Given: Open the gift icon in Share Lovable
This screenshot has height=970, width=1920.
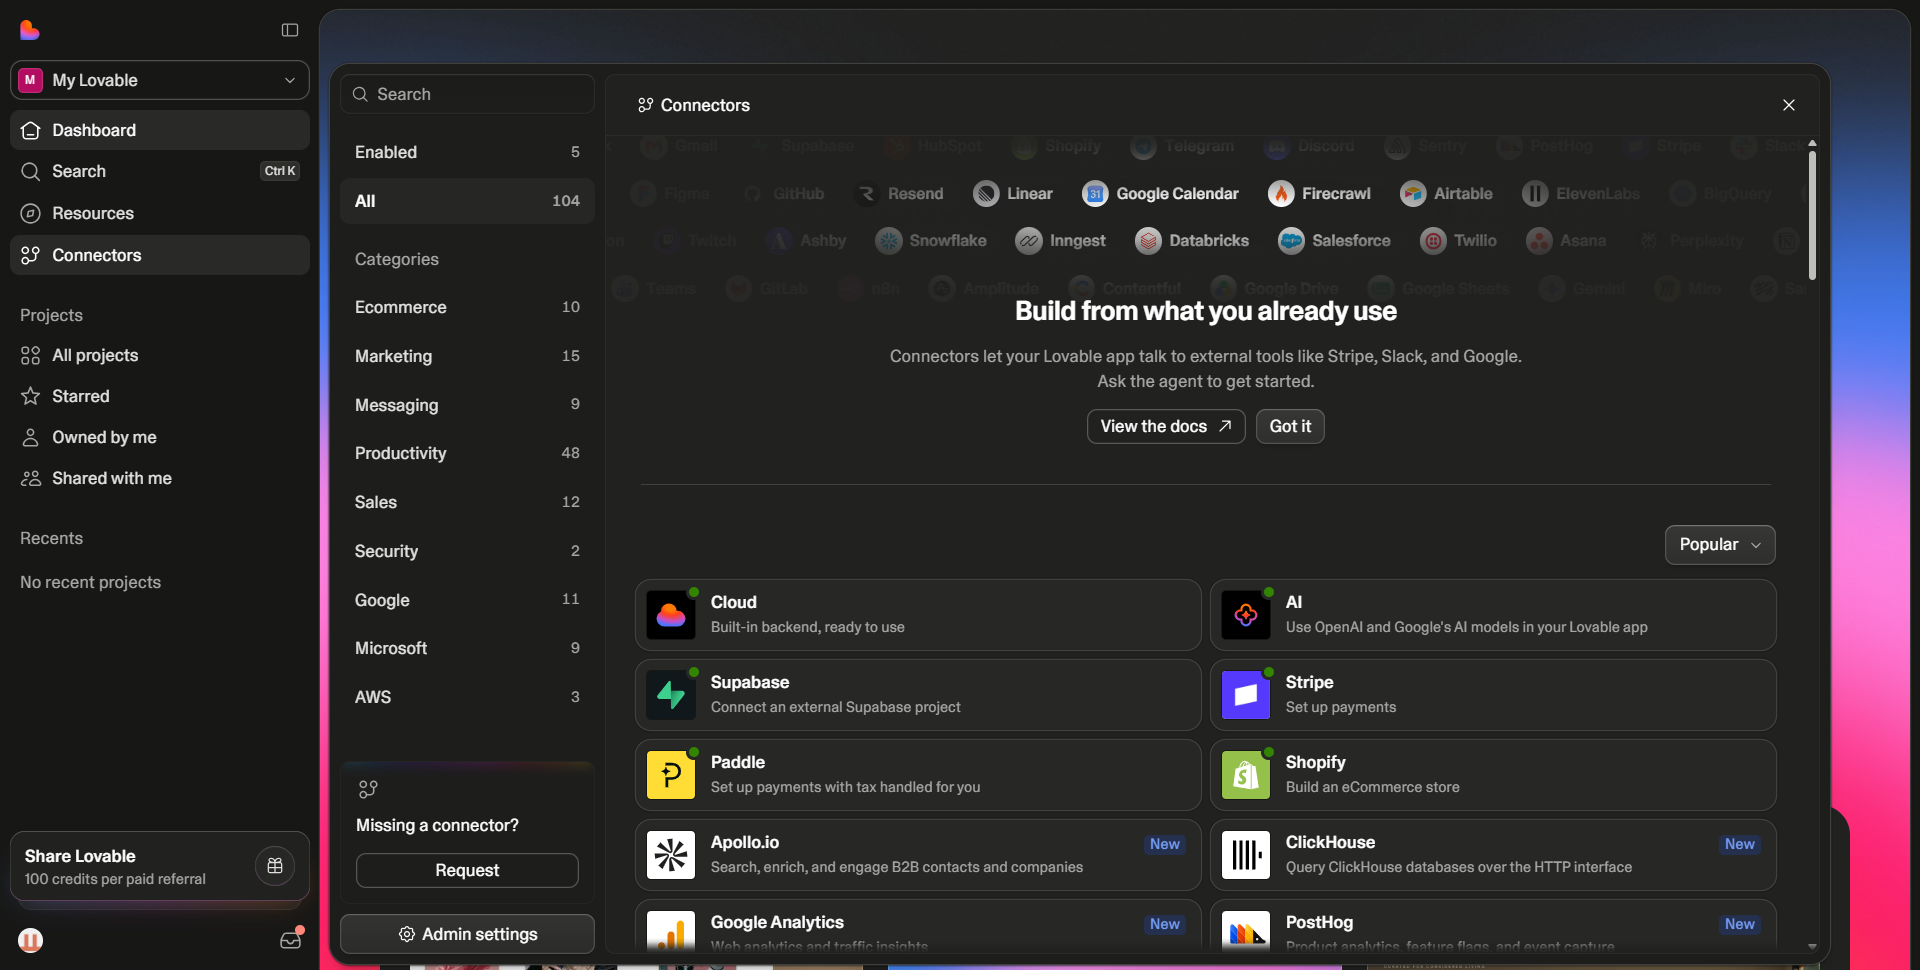Looking at the screenshot, I should 275,866.
